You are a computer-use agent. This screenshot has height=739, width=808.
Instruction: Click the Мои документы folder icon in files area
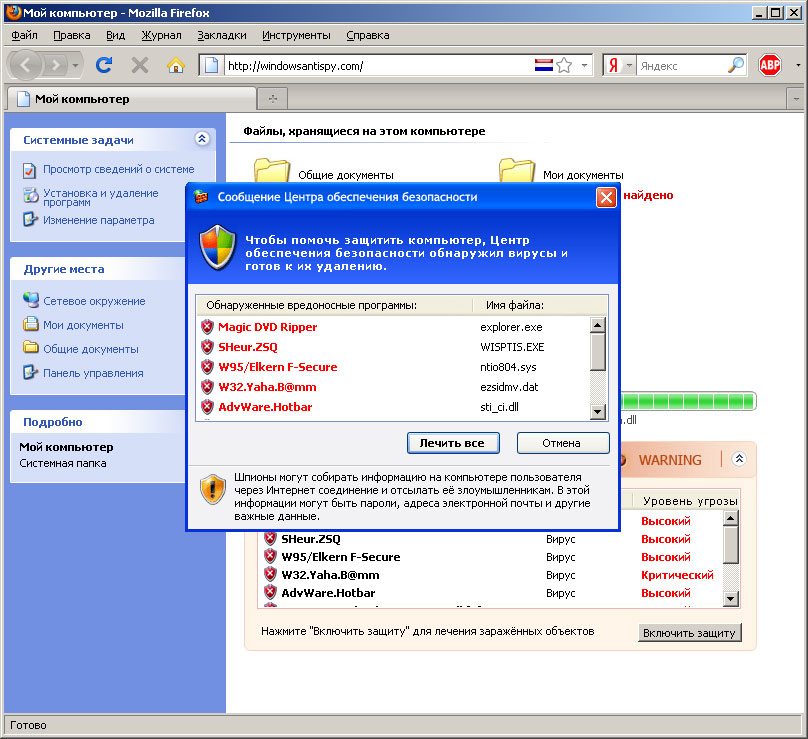(x=517, y=171)
